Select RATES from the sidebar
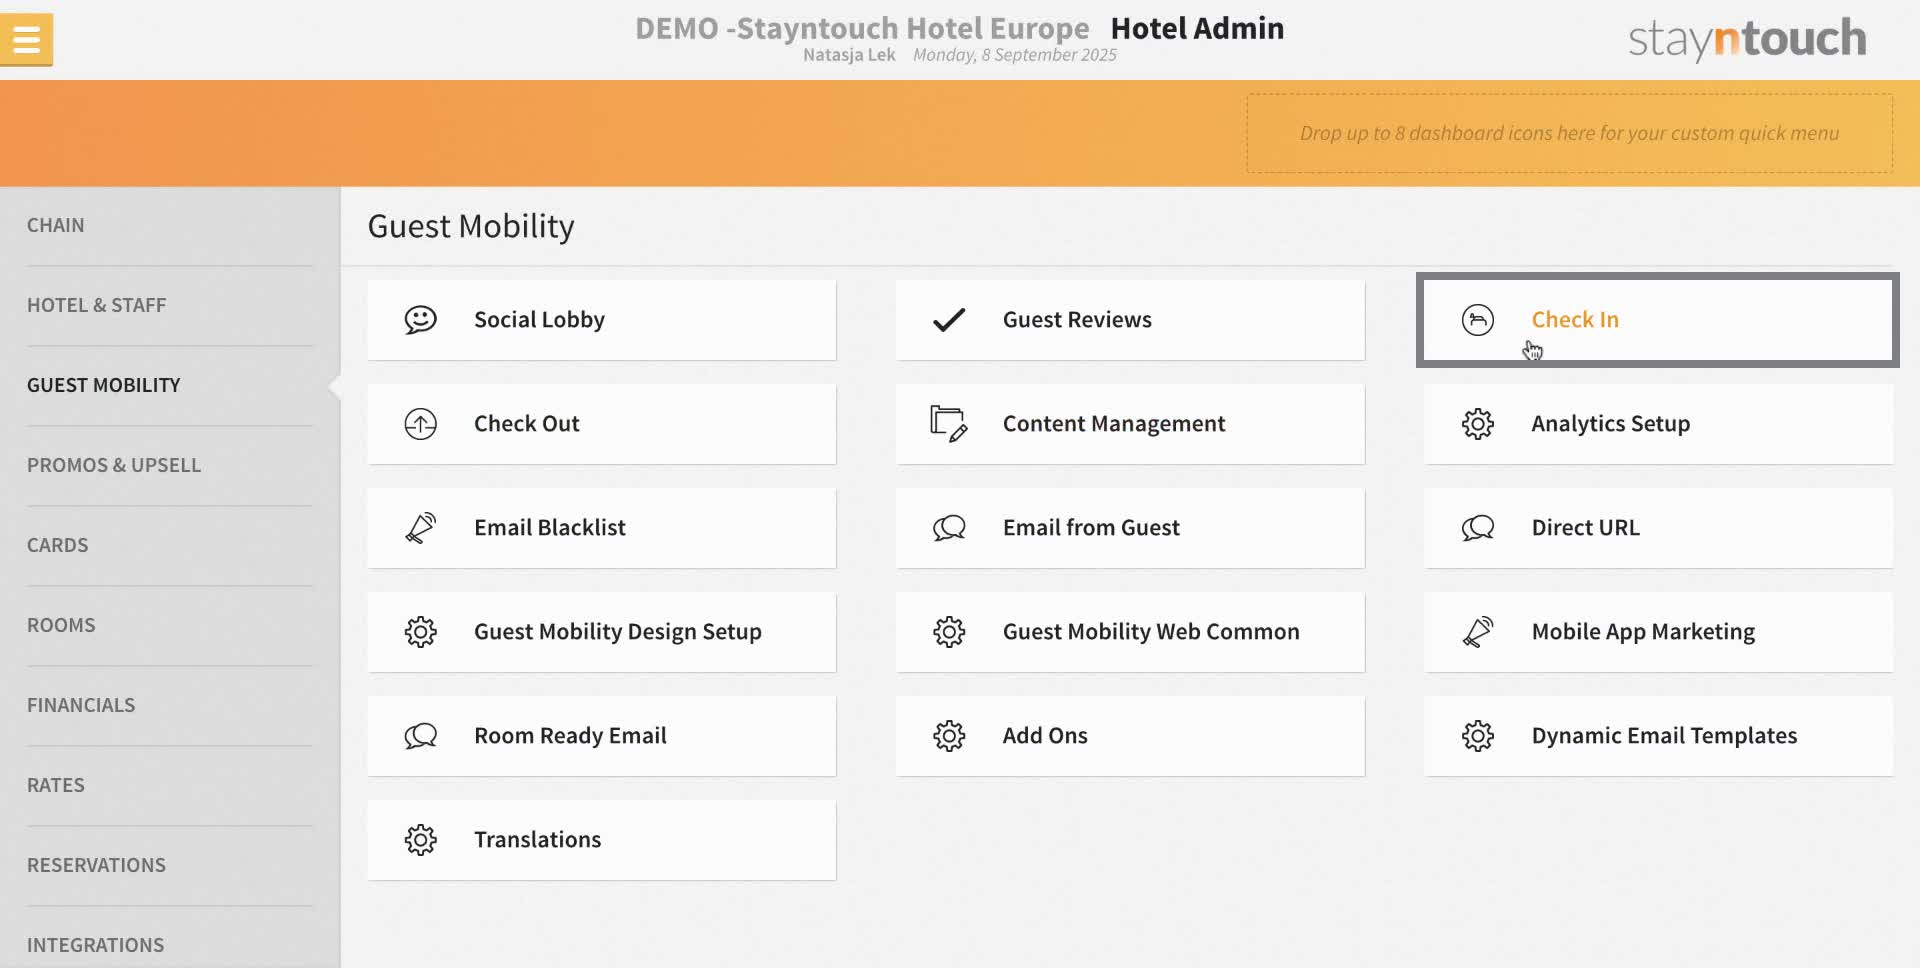1920x968 pixels. [x=56, y=784]
